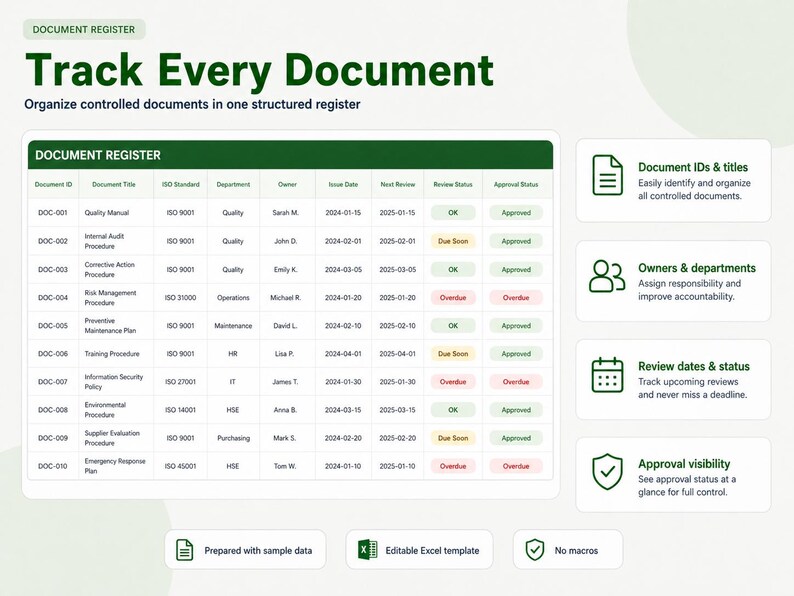Screen dimensions: 794x596
Task: Click owner Michael R.
Action: (x=286, y=298)
